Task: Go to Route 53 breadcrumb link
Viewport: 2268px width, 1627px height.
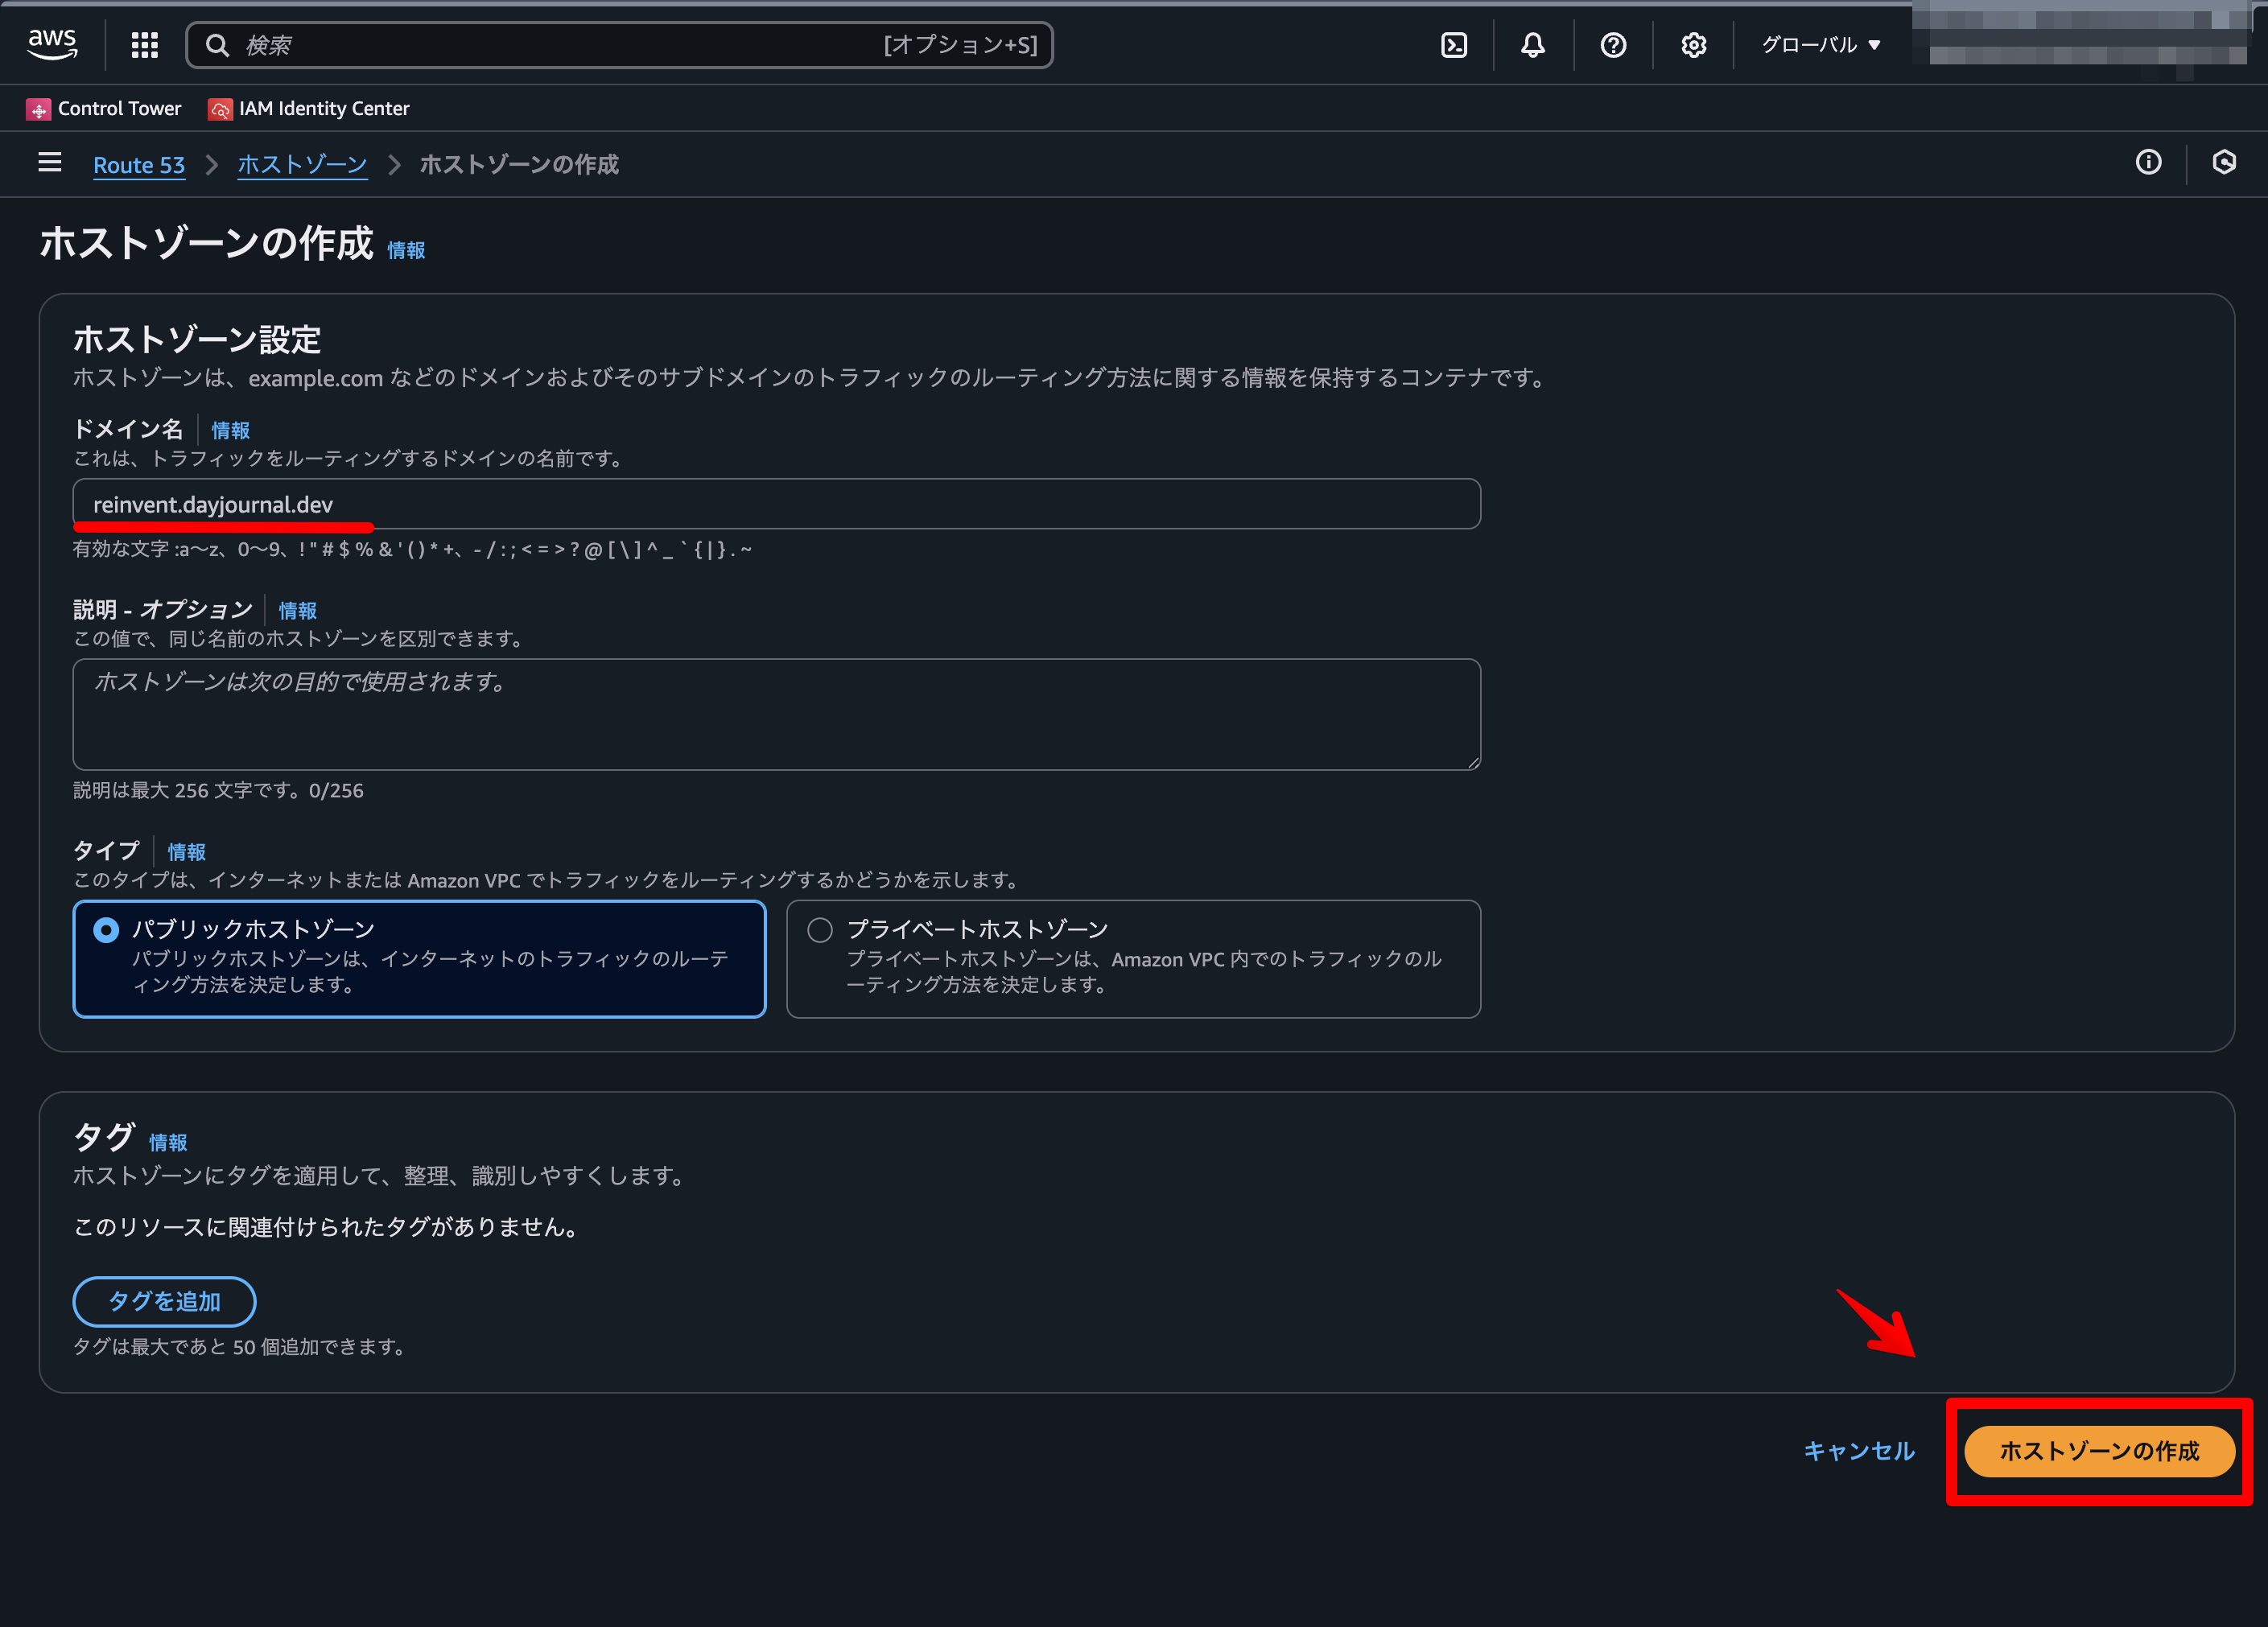Action: [139, 165]
